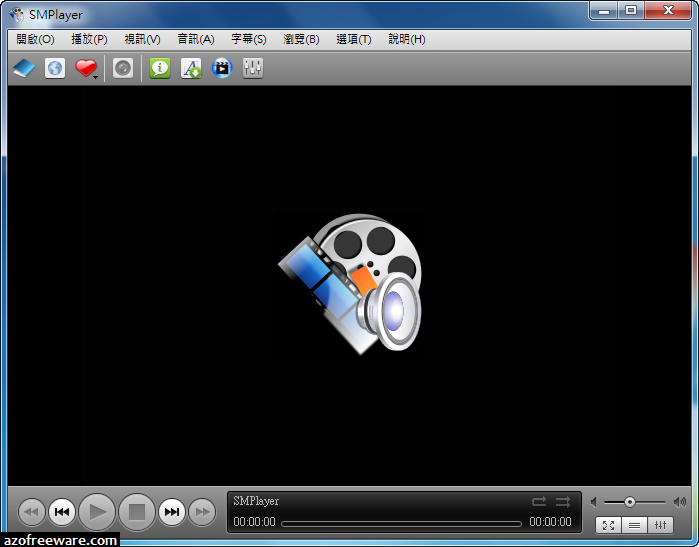Viewport: 699px width, 547px height.
Task: Click the SMPlayer logo in video area
Action: (x=350, y=284)
